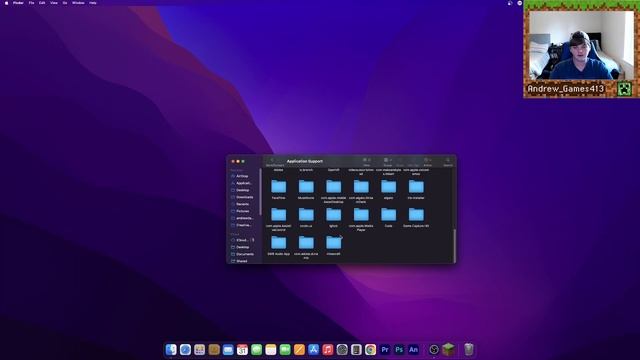
Task: Open the View options dropdown
Action: tap(367, 160)
